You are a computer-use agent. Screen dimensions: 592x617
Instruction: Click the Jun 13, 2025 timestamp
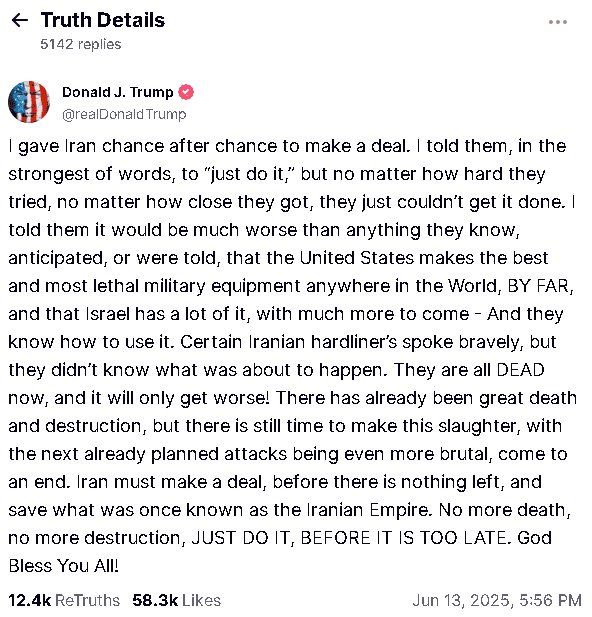point(497,600)
